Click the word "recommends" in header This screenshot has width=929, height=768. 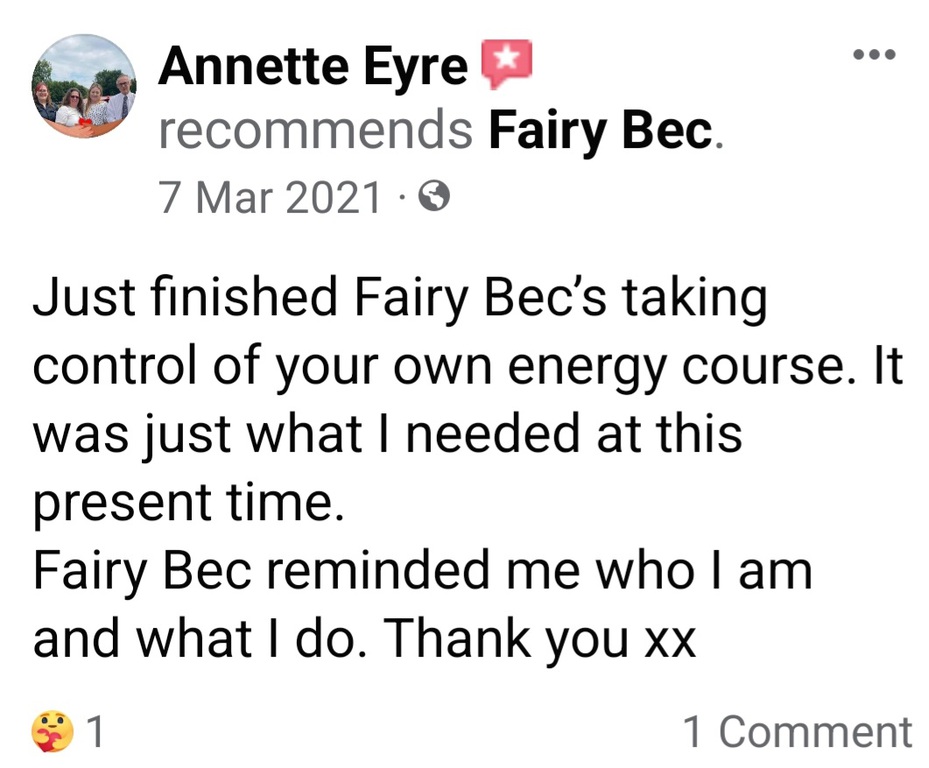pos(315,132)
